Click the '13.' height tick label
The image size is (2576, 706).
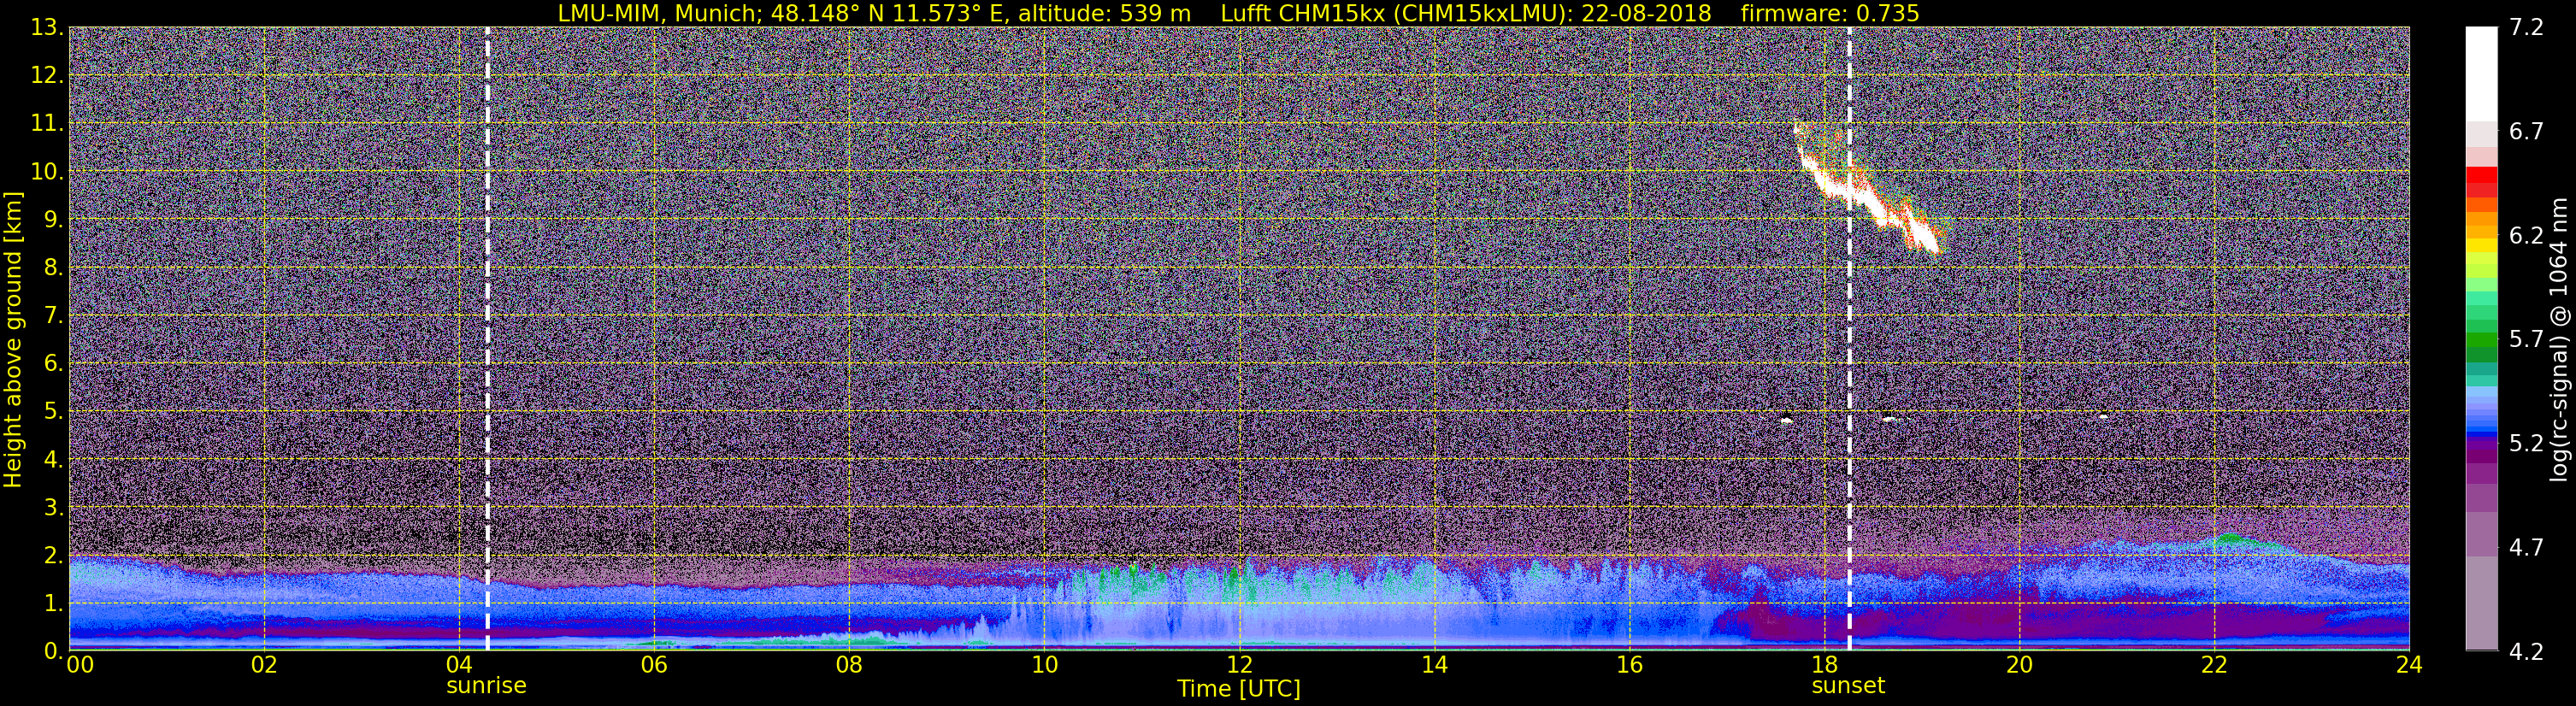tap(47, 27)
